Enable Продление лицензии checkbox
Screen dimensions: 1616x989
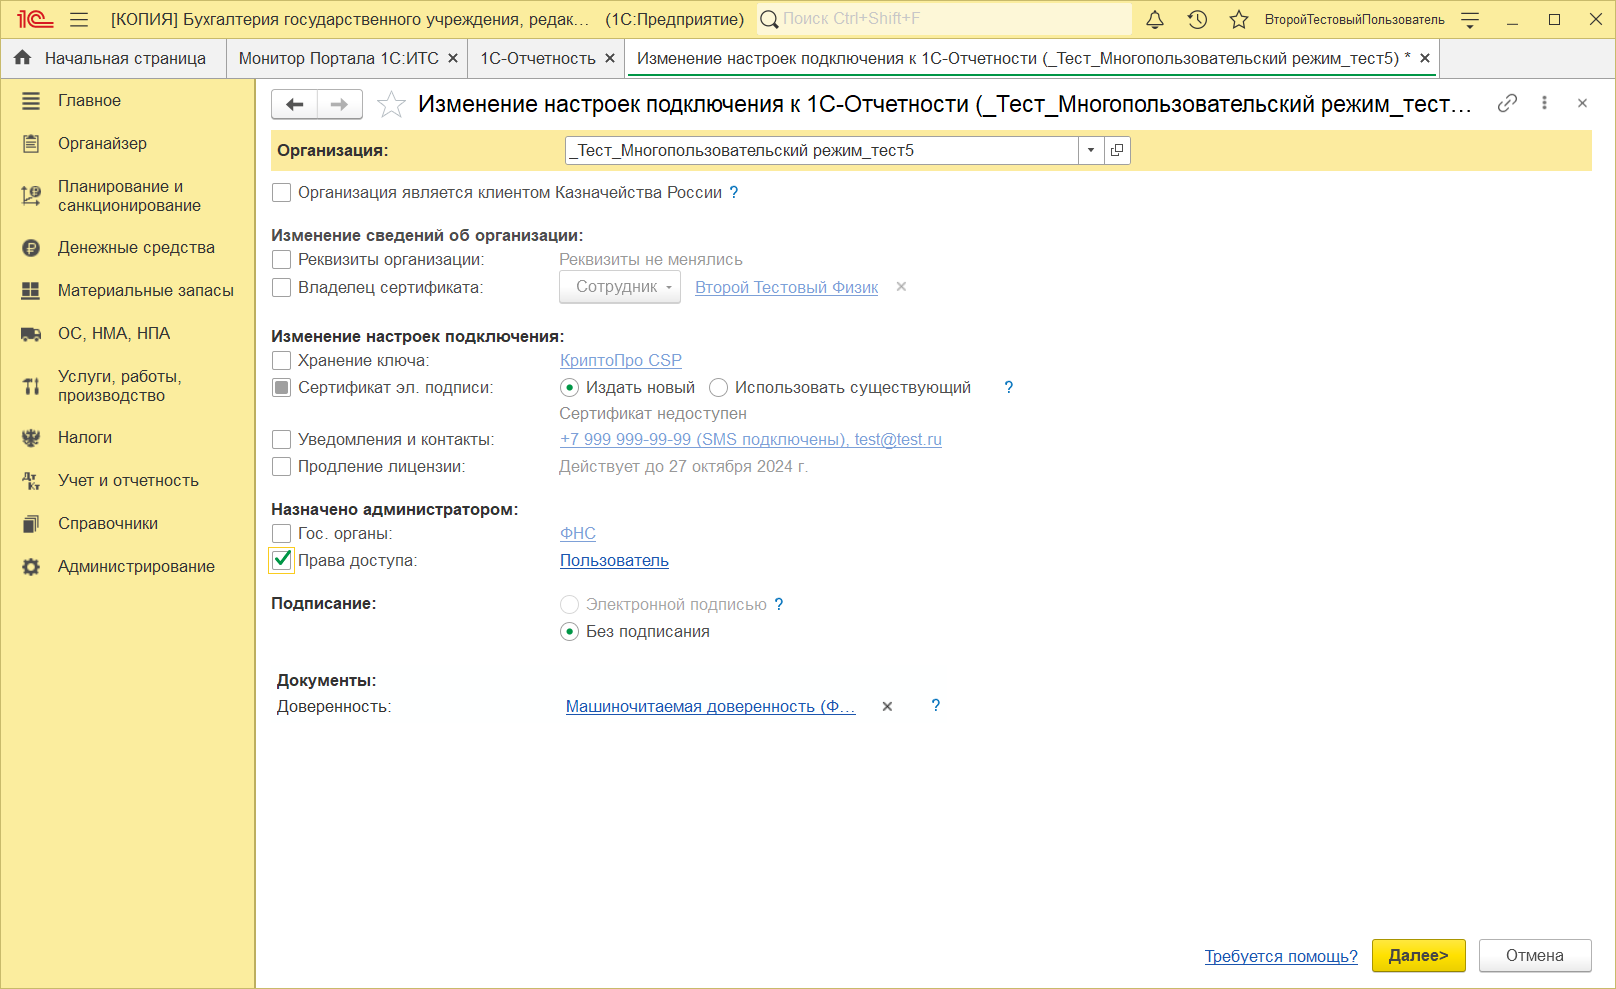click(x=282, y=466)
